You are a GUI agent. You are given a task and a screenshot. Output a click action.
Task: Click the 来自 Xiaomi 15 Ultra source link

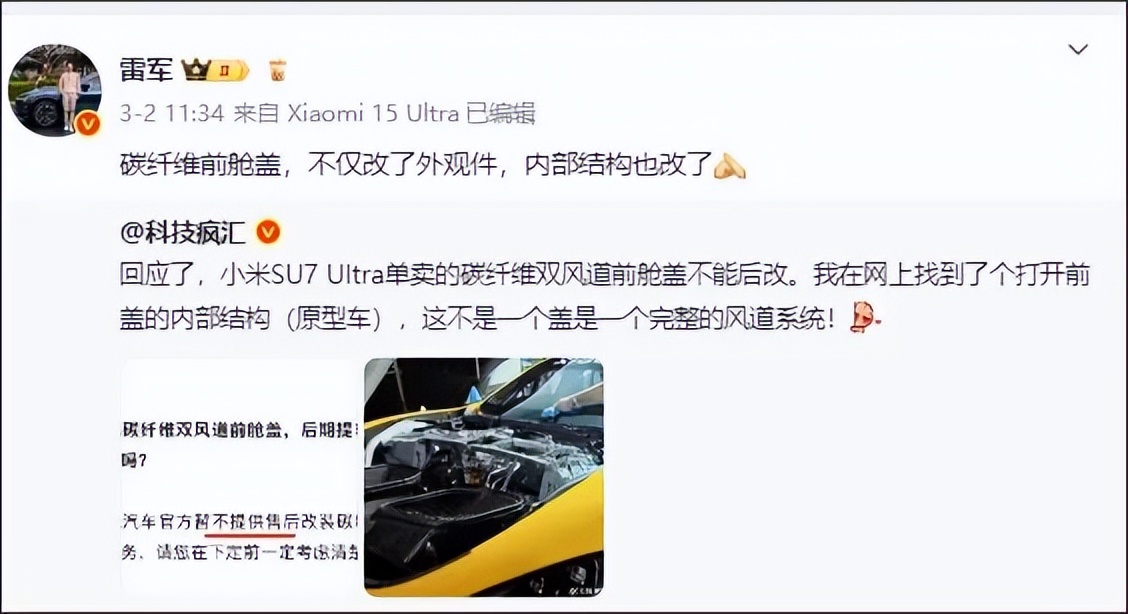[347, 114]
